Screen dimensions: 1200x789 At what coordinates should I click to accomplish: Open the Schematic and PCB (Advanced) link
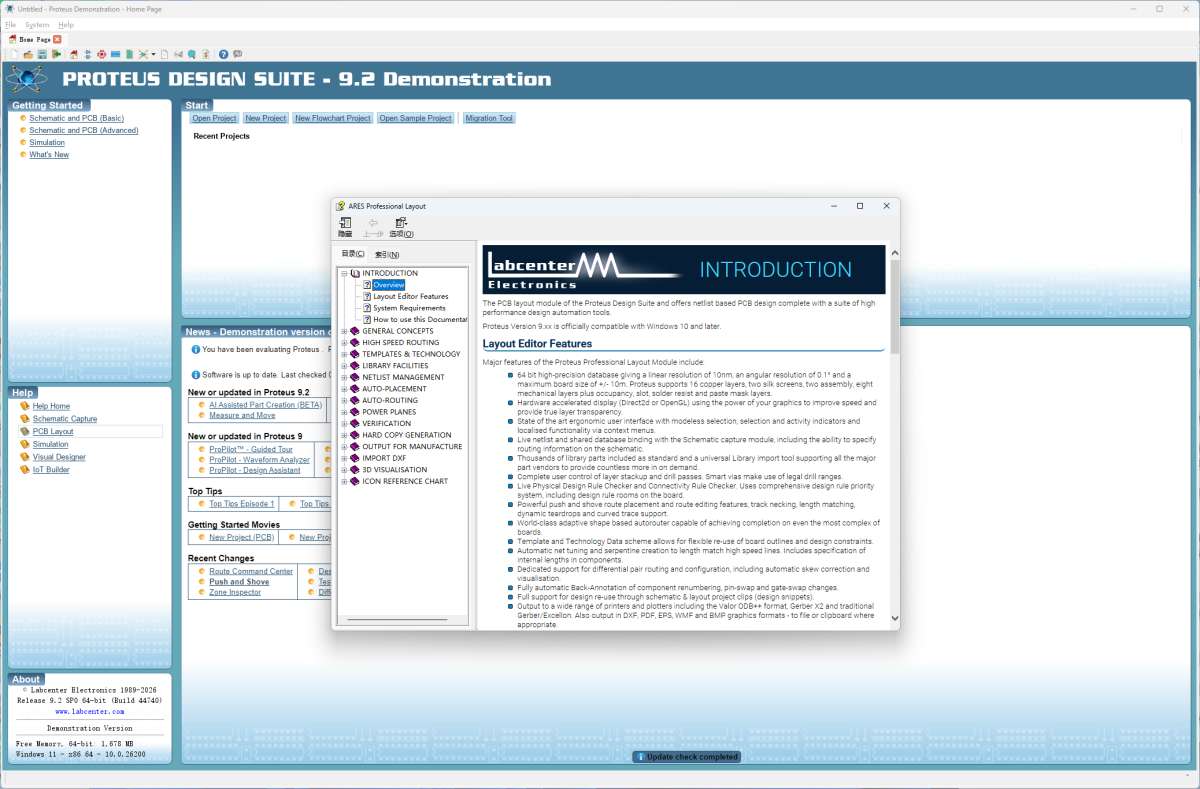pyautogui.click(x=84, y=130)
